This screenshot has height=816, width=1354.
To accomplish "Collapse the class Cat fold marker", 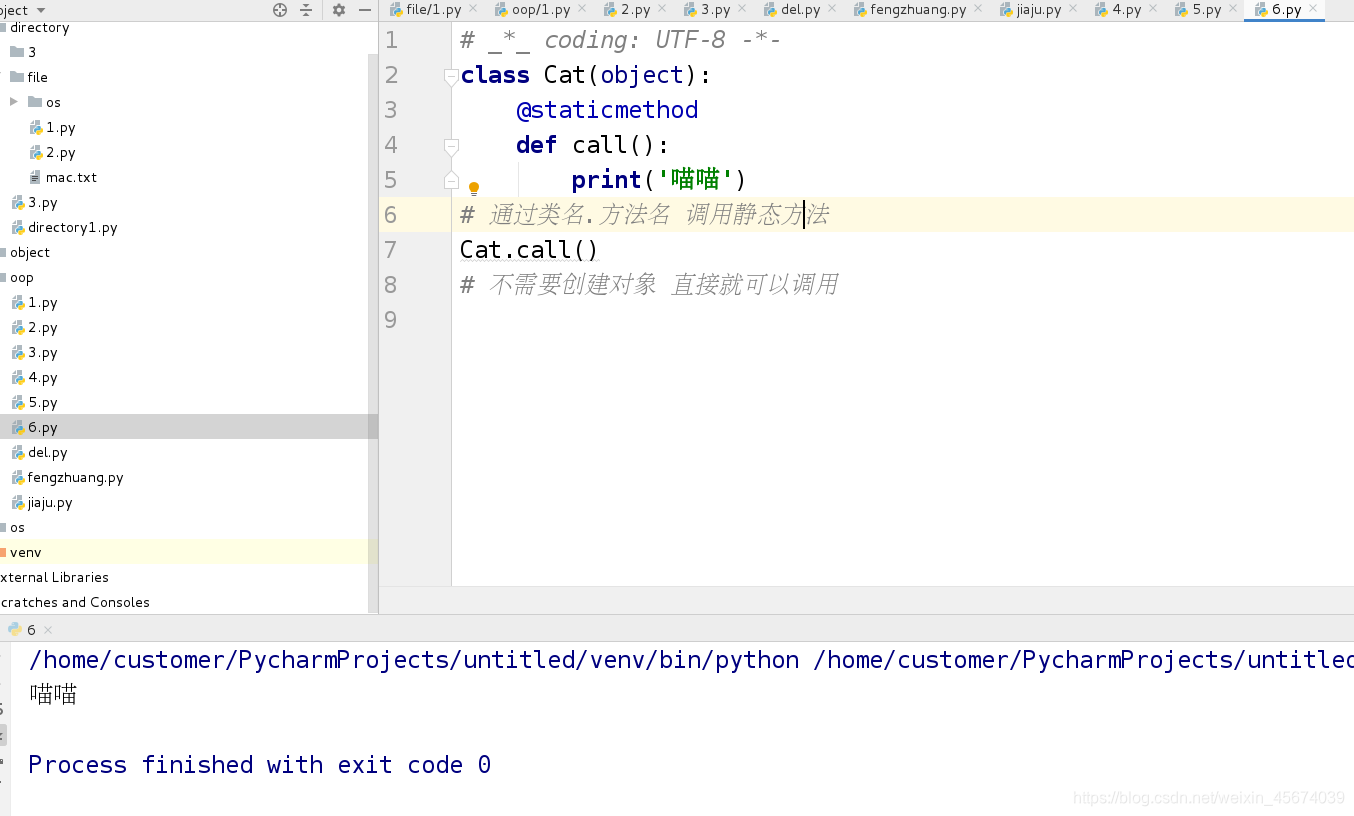I will 451,75.
